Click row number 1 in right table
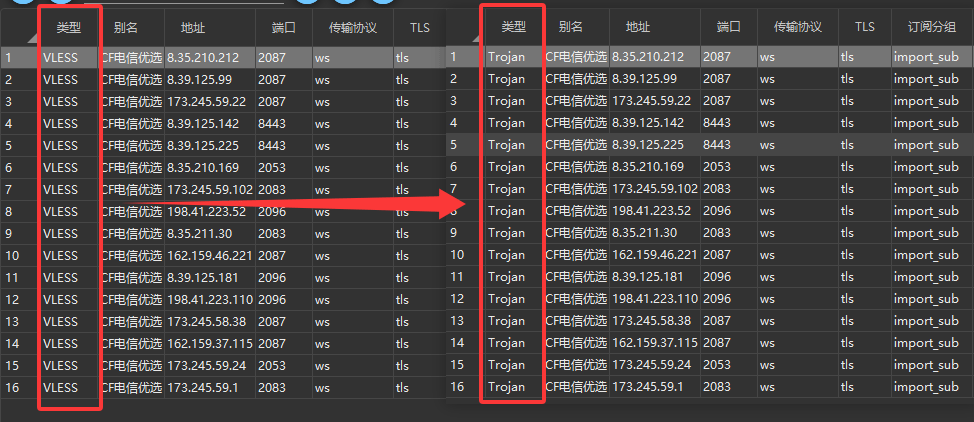This screenshot has height=422, width=974. click(462, 57)
